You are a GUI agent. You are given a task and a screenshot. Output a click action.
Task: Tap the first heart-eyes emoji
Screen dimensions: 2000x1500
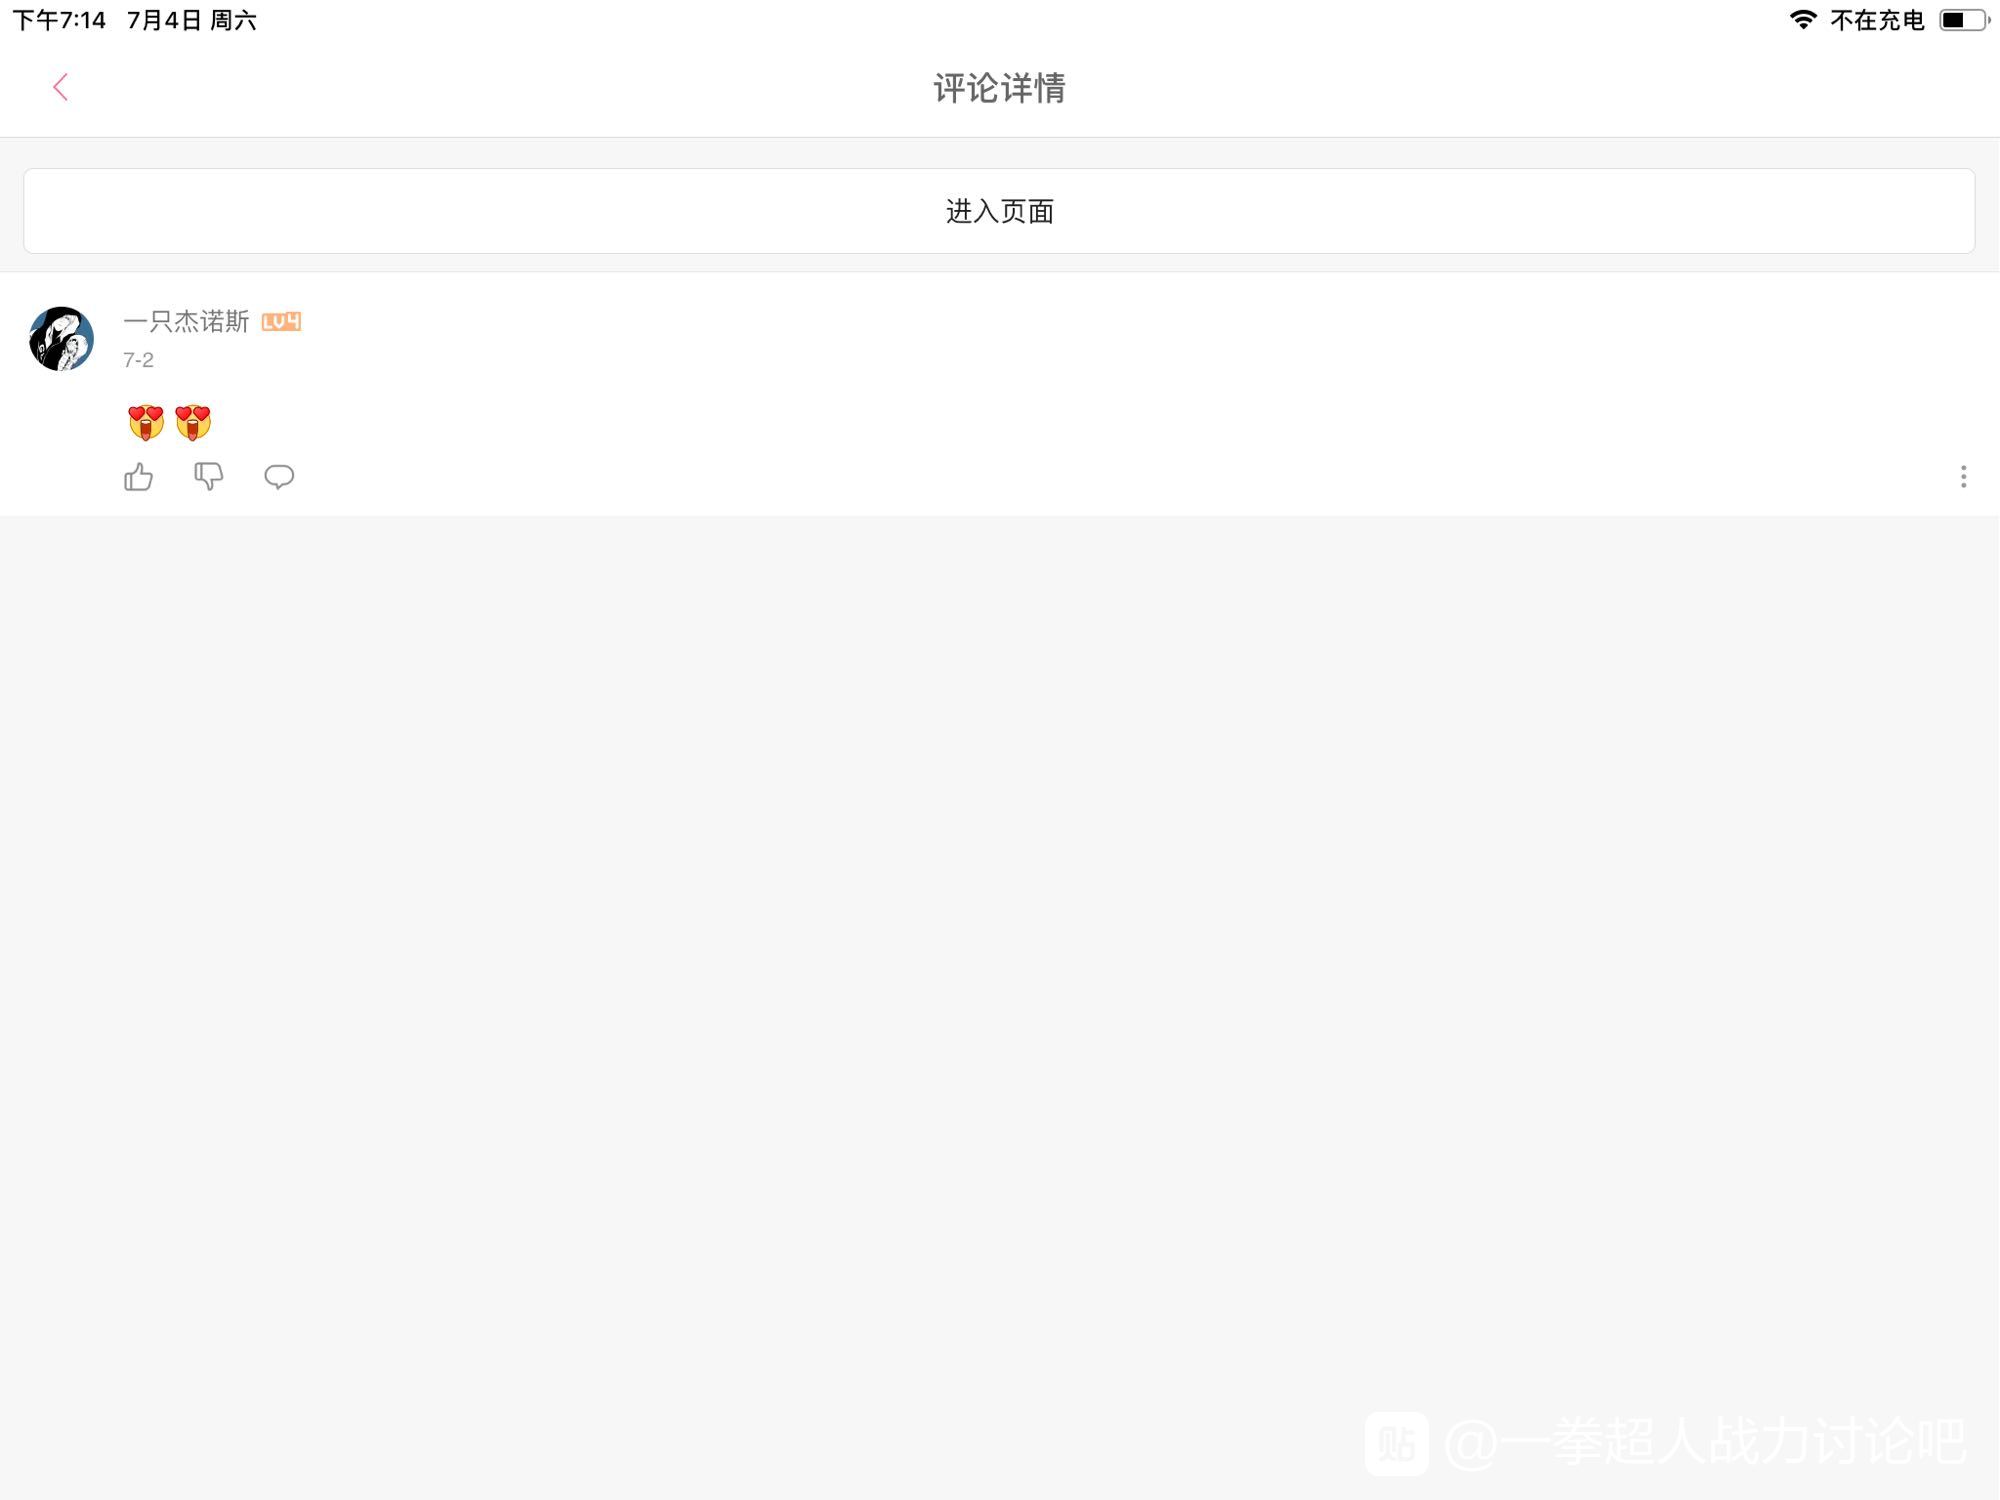[x=146, y=422]
